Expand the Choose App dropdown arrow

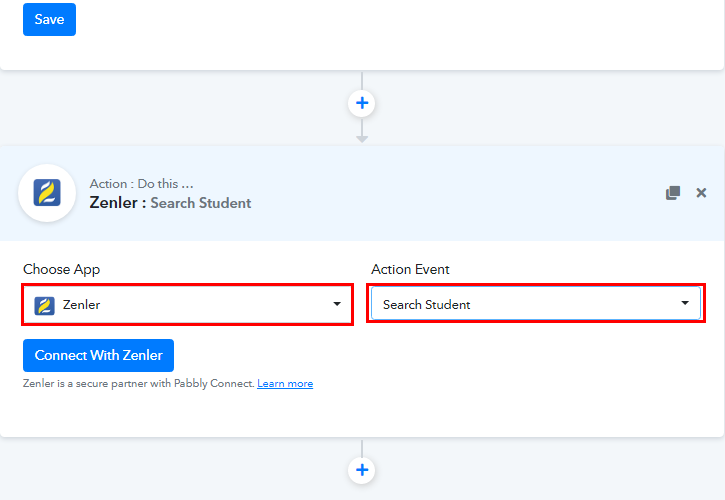[x=337, y=304]
